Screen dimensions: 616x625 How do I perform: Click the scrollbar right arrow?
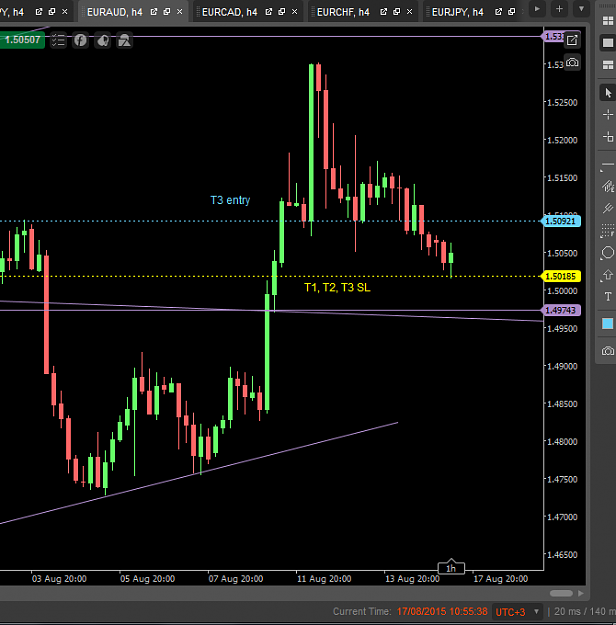(581, 594)
